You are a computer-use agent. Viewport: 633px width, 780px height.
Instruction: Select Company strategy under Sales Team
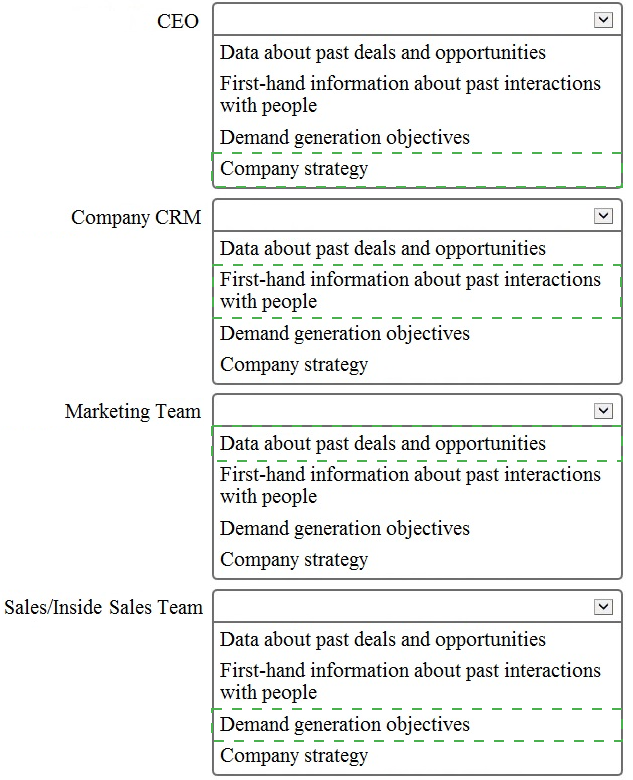click(x=417, y=756)
